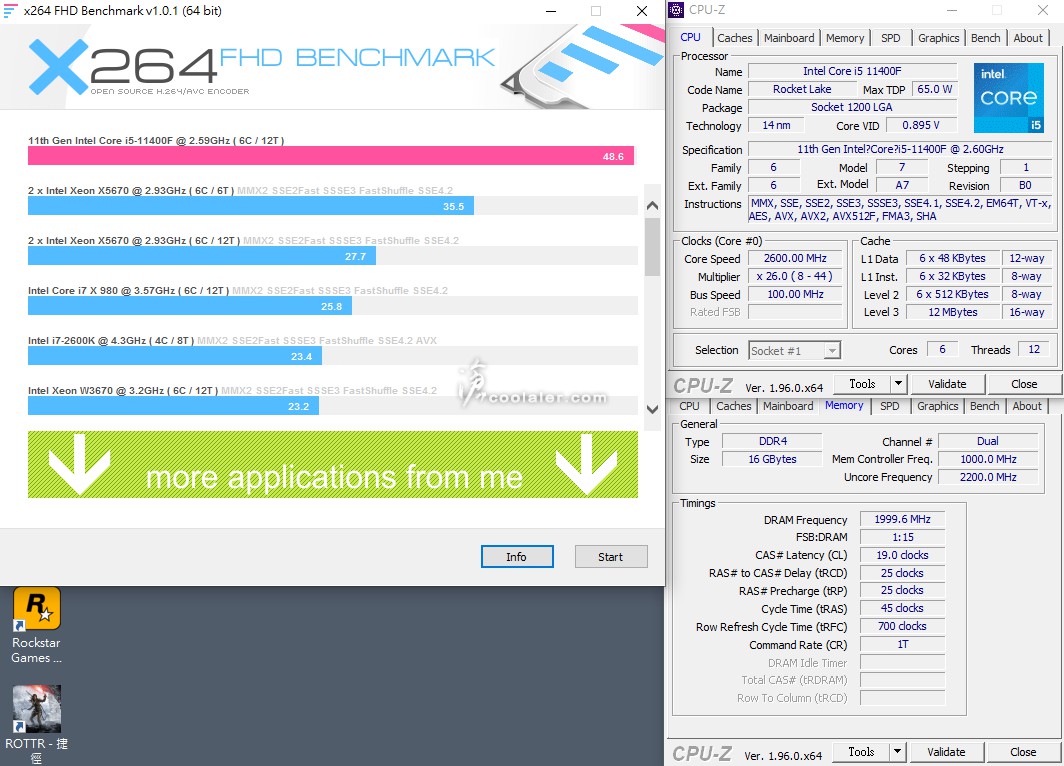Viewport: 1064px width, 766px height.
Task: Open Rockstar Games desktop shortcut
Action: (37, 626)
